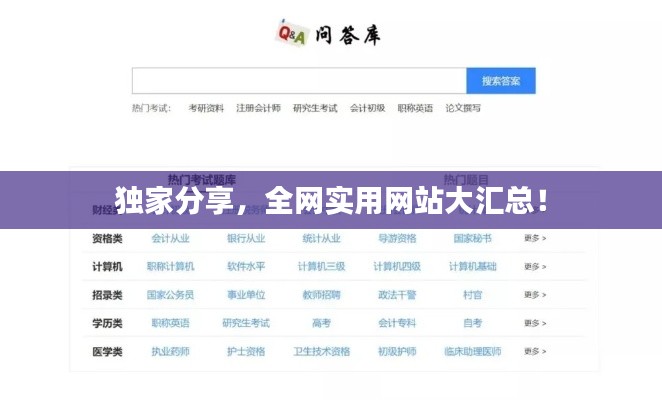Select the 研究生考试 link in 学历类 row
This screenshot has width=662, height=400.
coord(246,323)
